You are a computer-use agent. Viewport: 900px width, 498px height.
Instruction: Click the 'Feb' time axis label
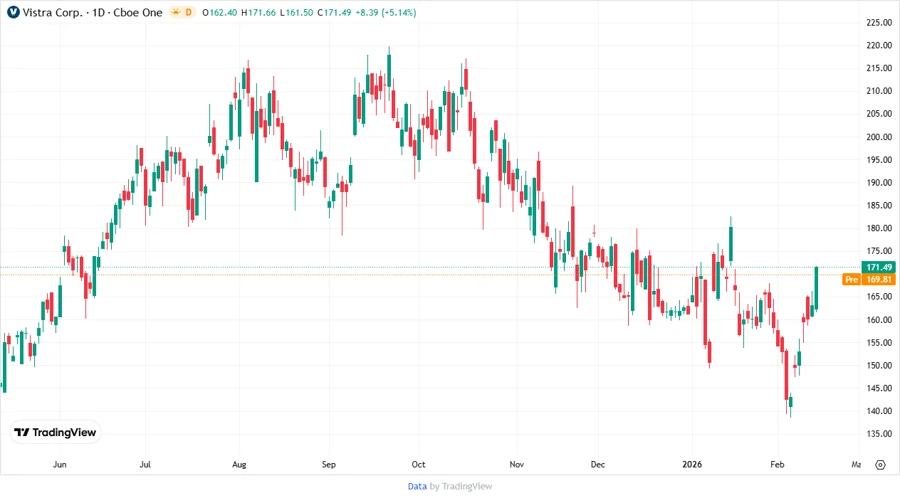pos(777,464)
